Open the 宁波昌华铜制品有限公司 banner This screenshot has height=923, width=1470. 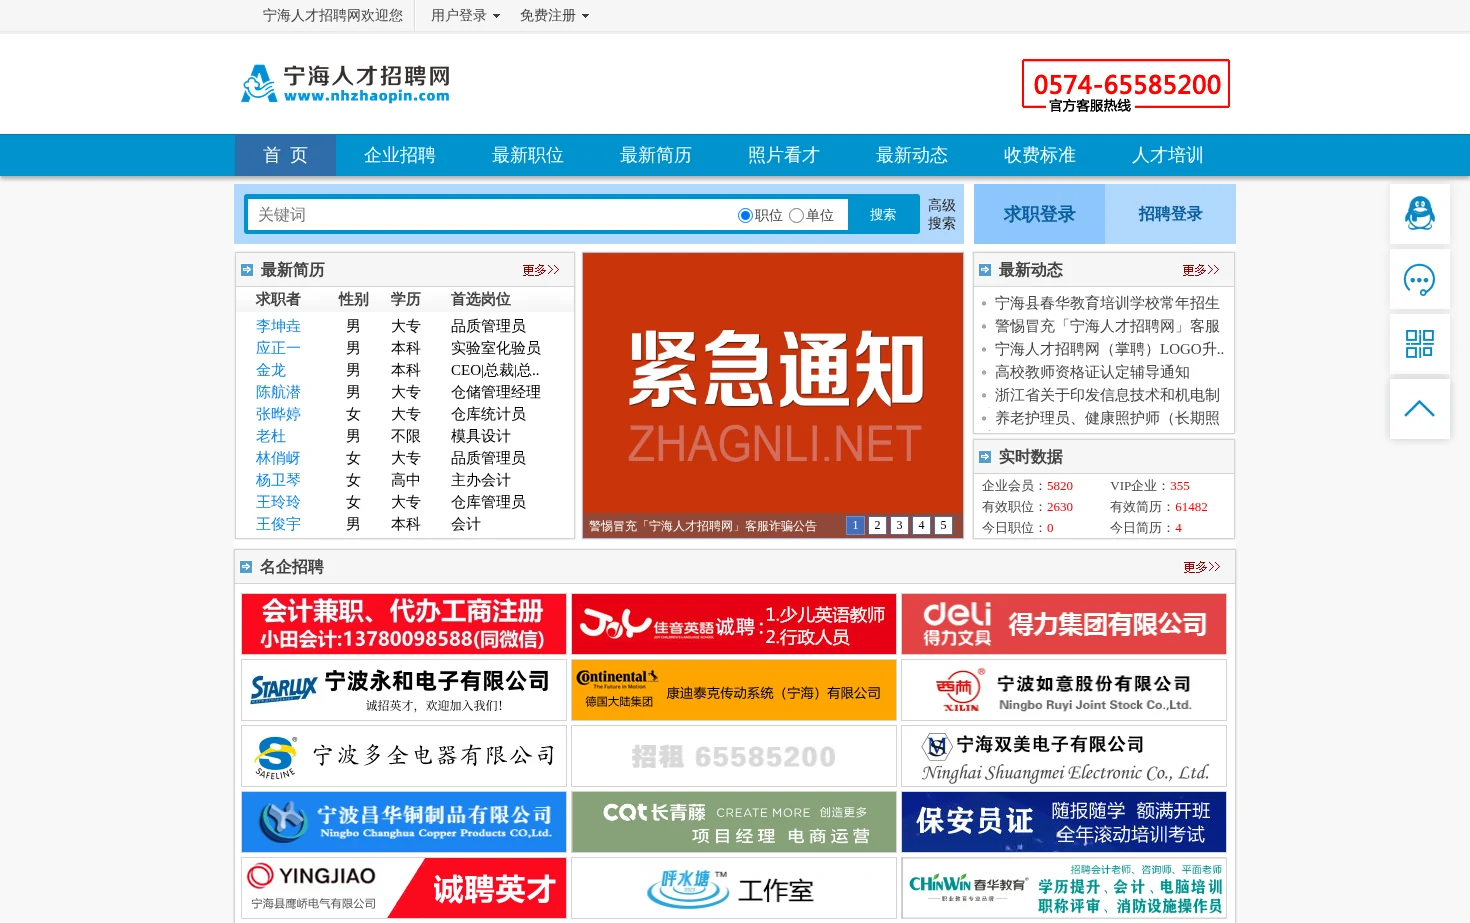point(404,822)
